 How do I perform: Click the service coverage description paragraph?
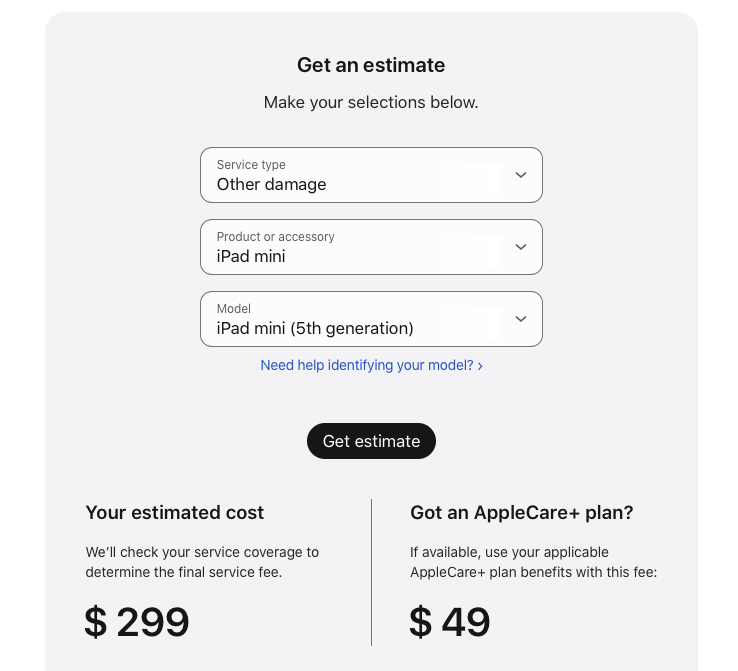click(x=202, y=562)
